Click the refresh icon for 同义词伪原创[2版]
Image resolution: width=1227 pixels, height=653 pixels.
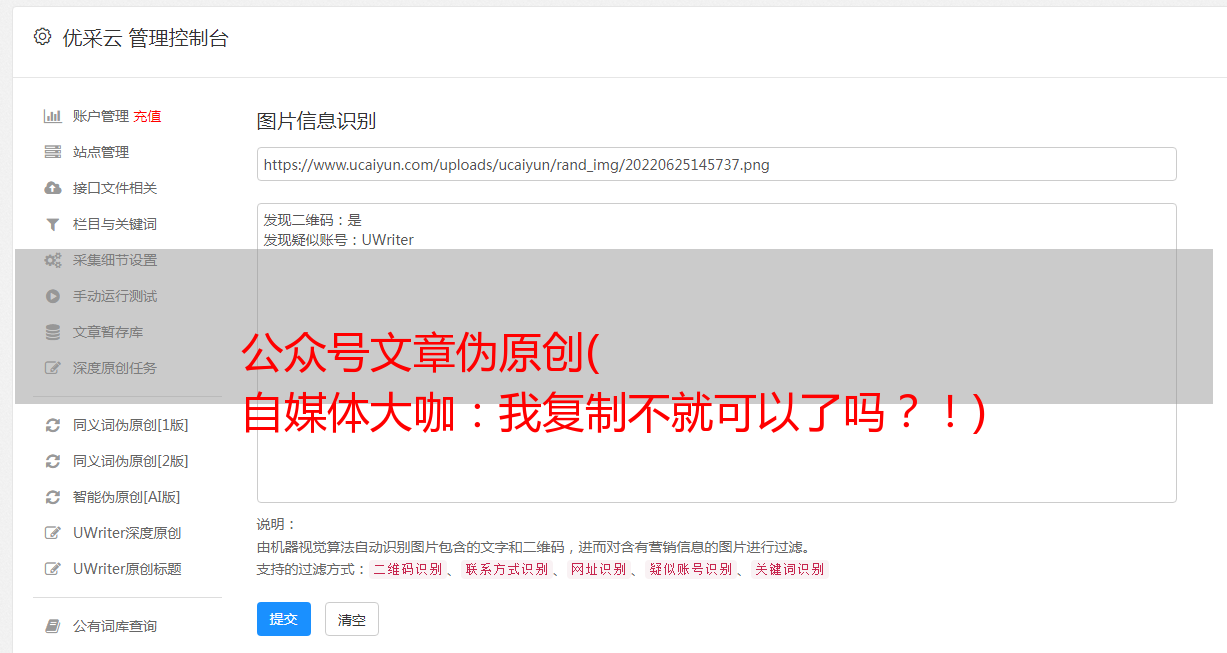53,461
